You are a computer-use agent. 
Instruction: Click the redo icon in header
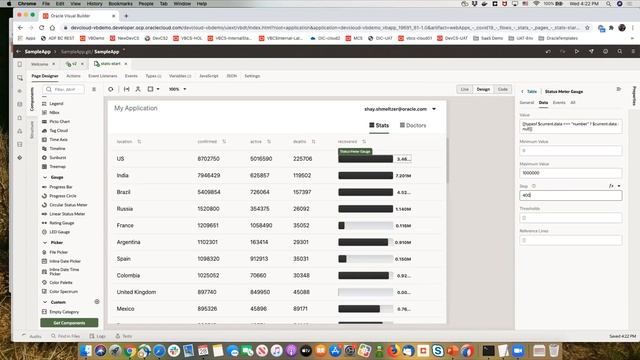pyautogui.click(x=562, y=51)
